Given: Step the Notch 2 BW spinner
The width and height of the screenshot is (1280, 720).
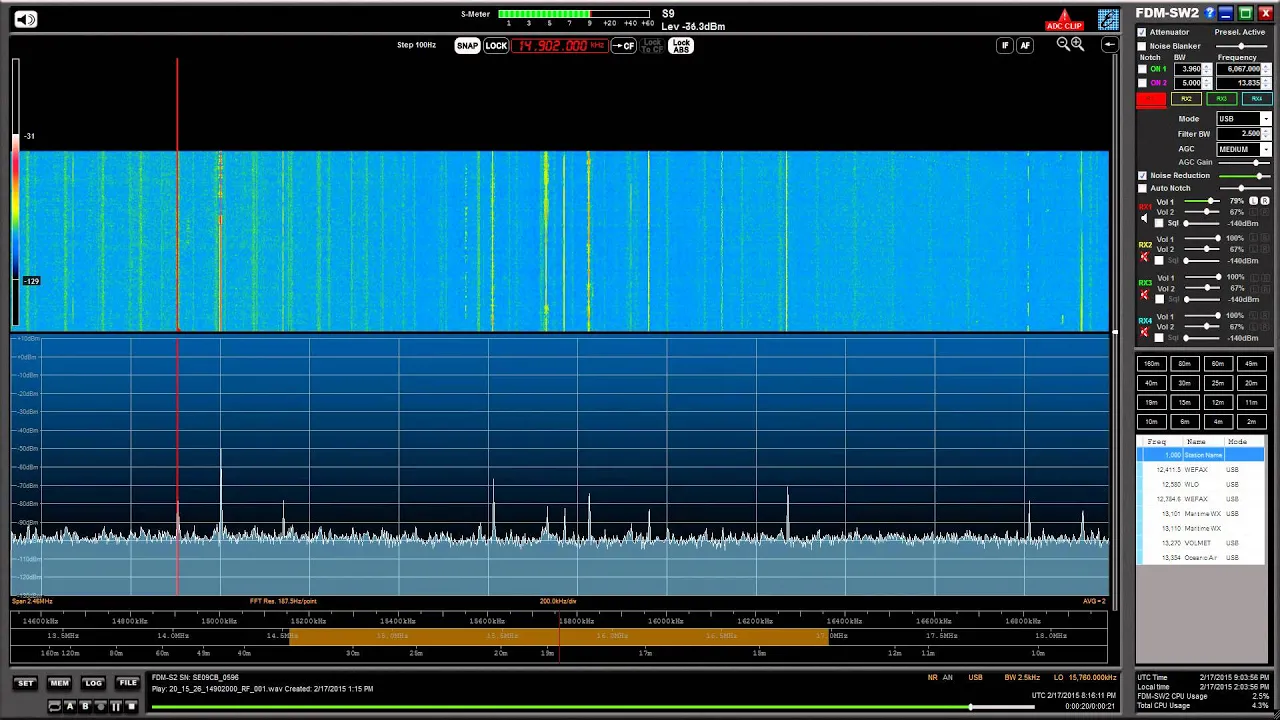Looking at the screenshot, I should pos(1206,83).
